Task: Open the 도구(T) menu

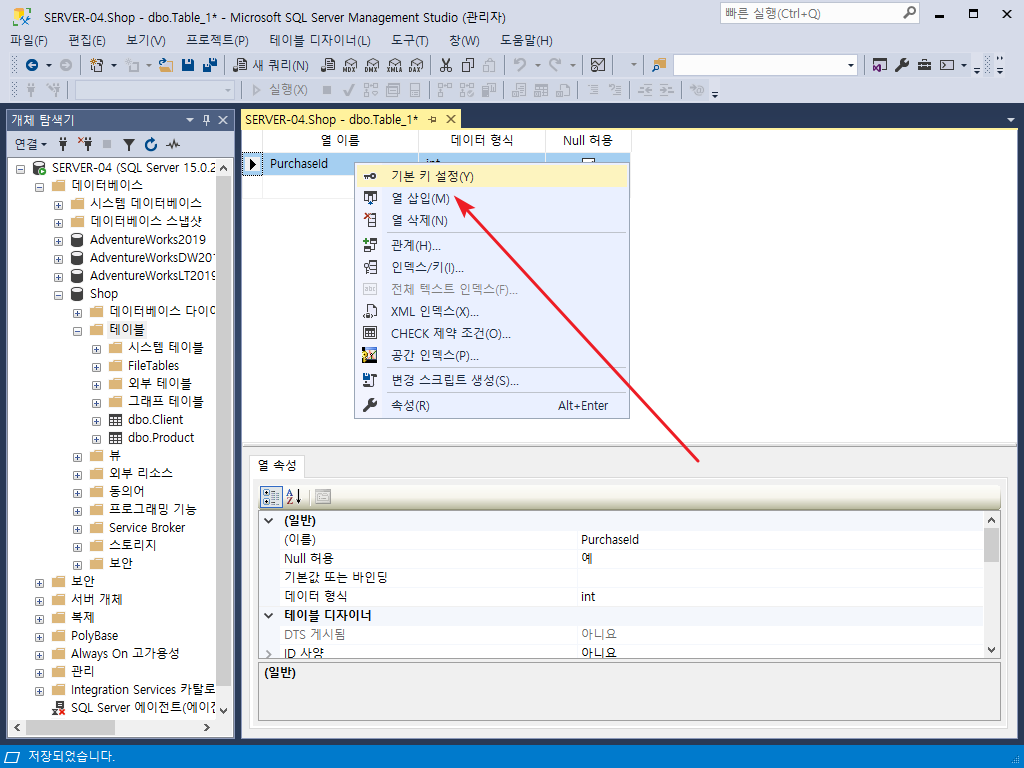Action: point(409,40)
